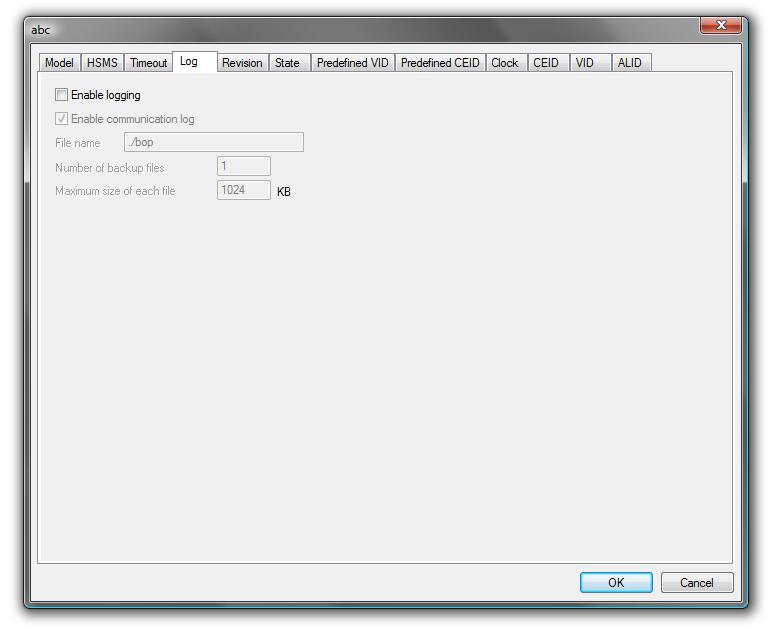Click the Maximum size of each file field
Image resolution: width=773 pixels, height=630 pixels.
tap(243, 190)
